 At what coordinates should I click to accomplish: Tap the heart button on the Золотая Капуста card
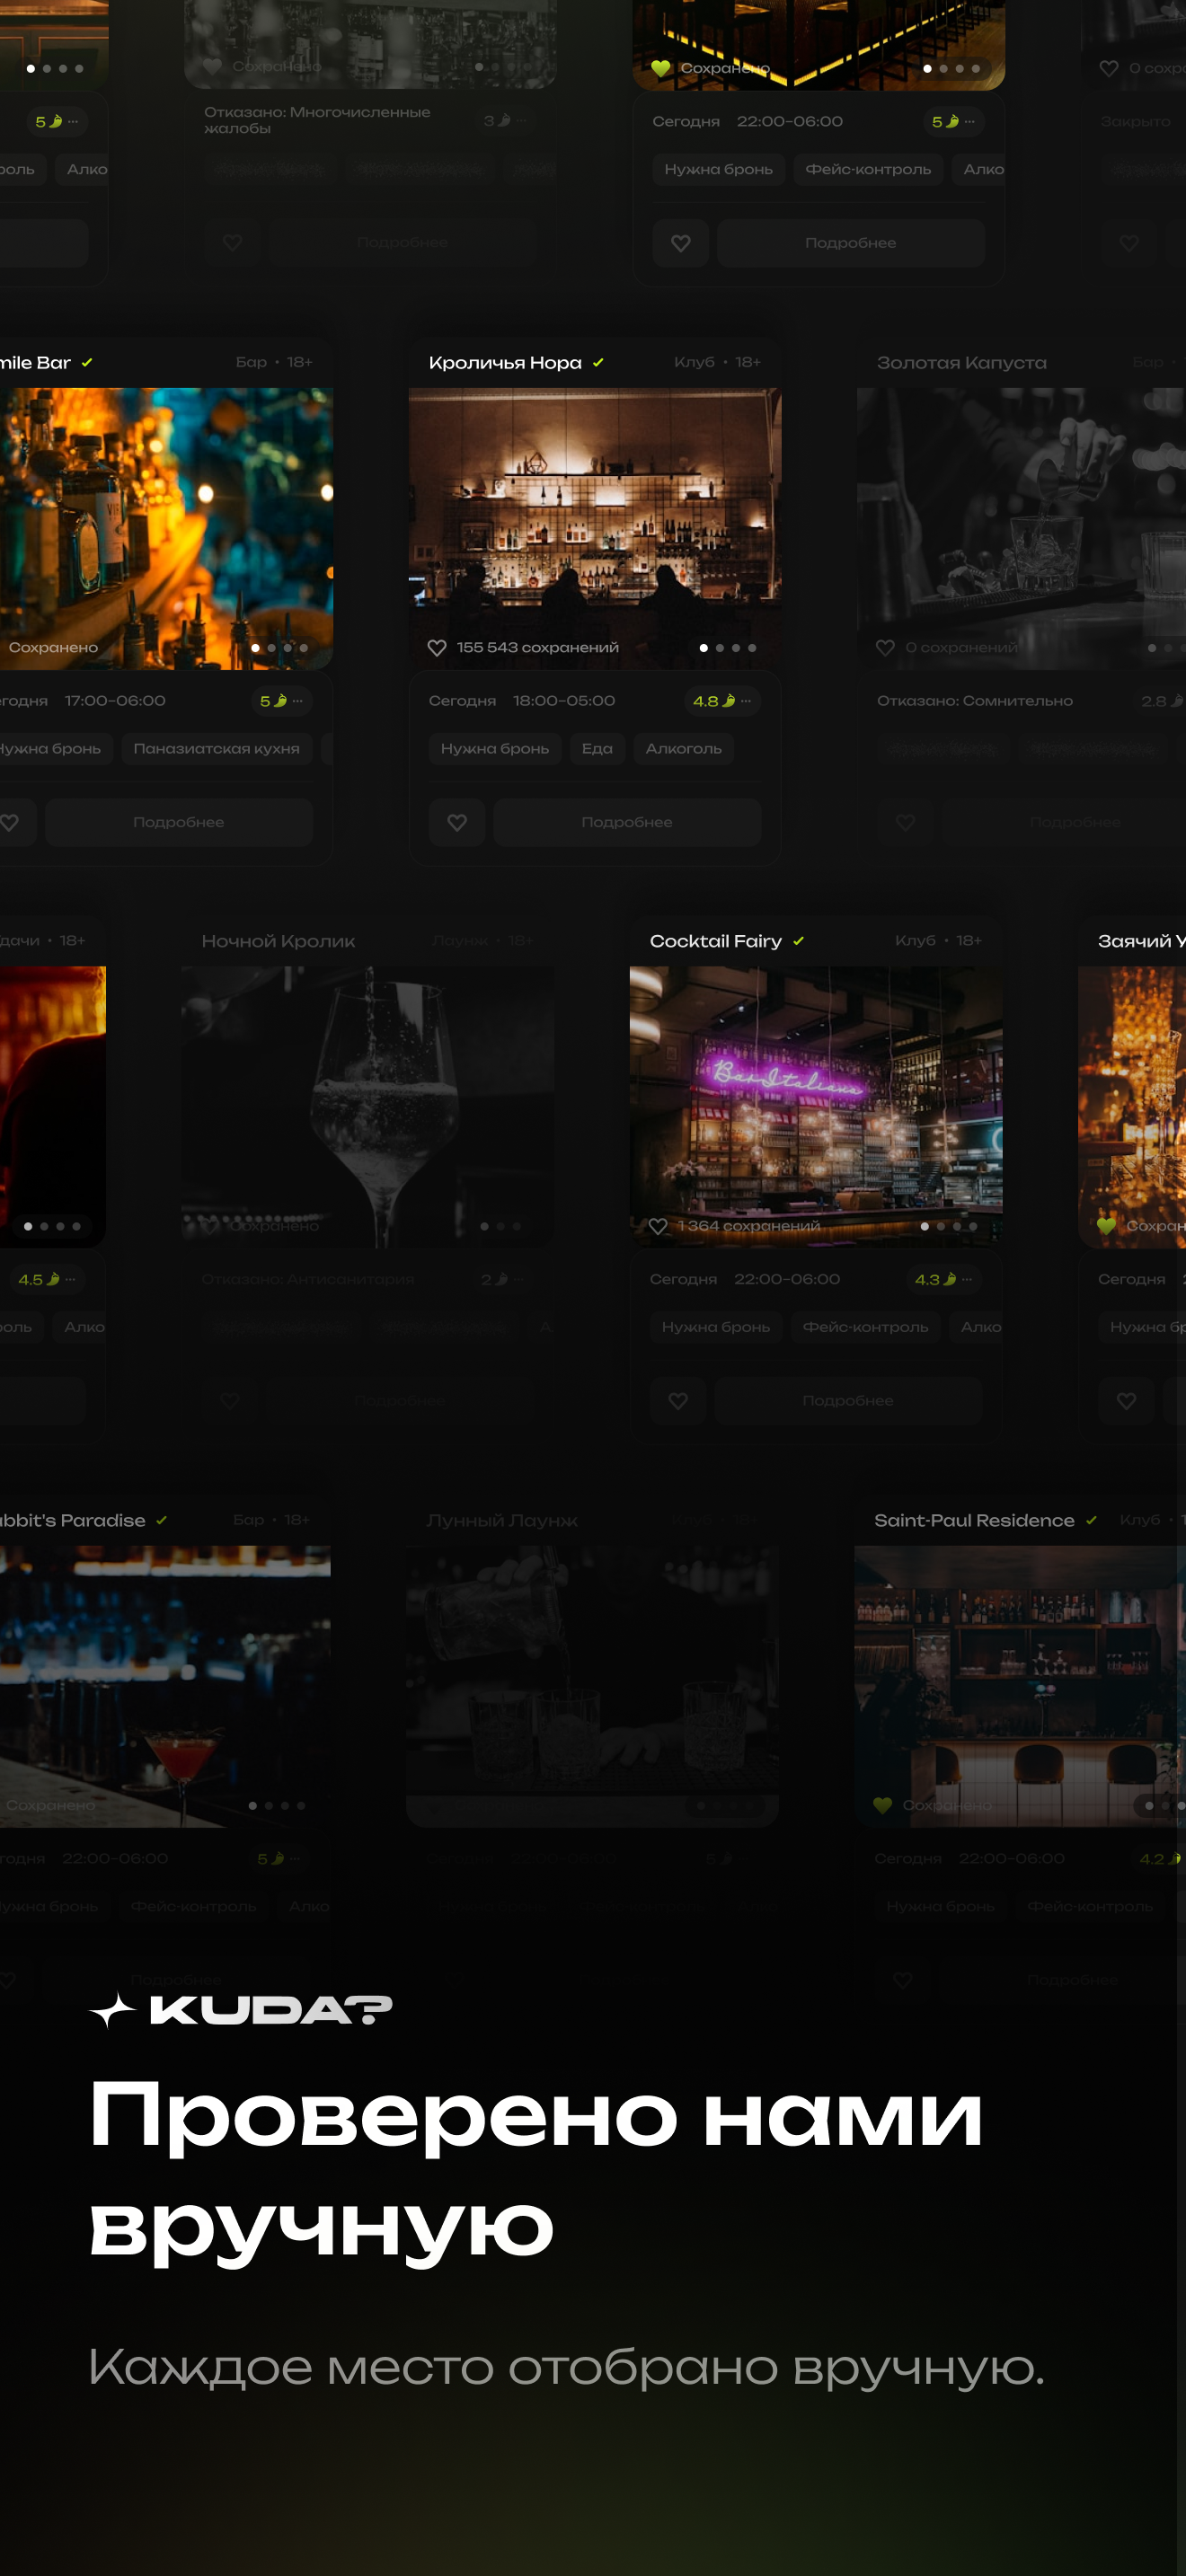point(906,822)
